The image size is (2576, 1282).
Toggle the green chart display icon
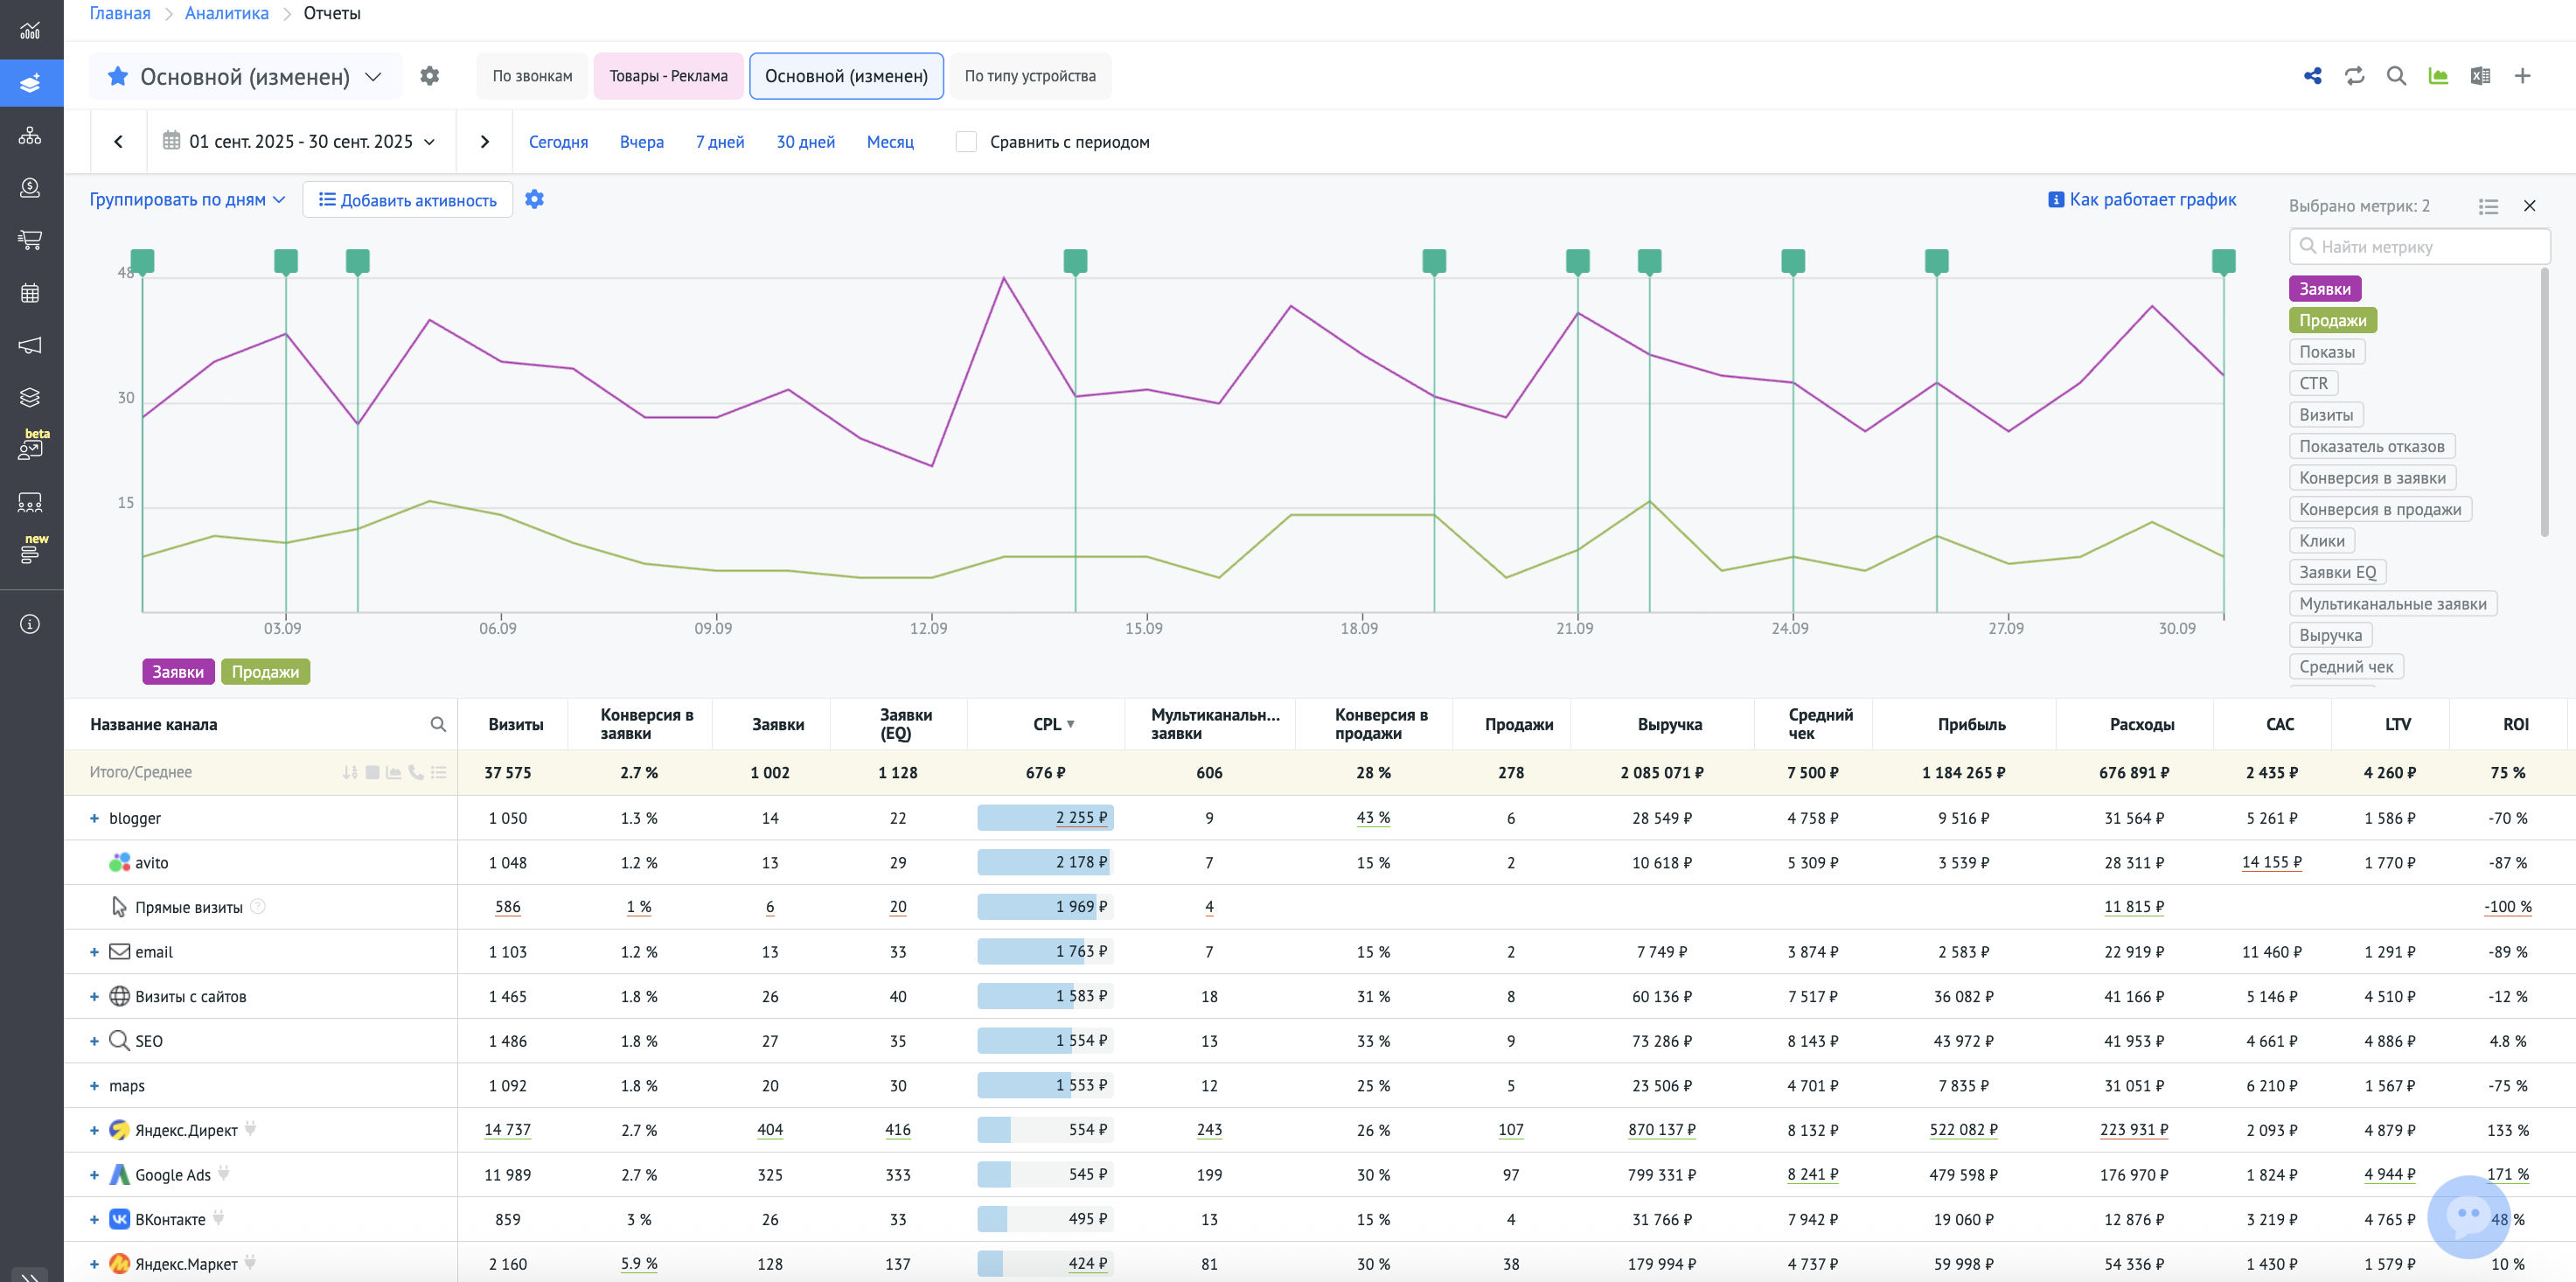tap(2438, 76)
